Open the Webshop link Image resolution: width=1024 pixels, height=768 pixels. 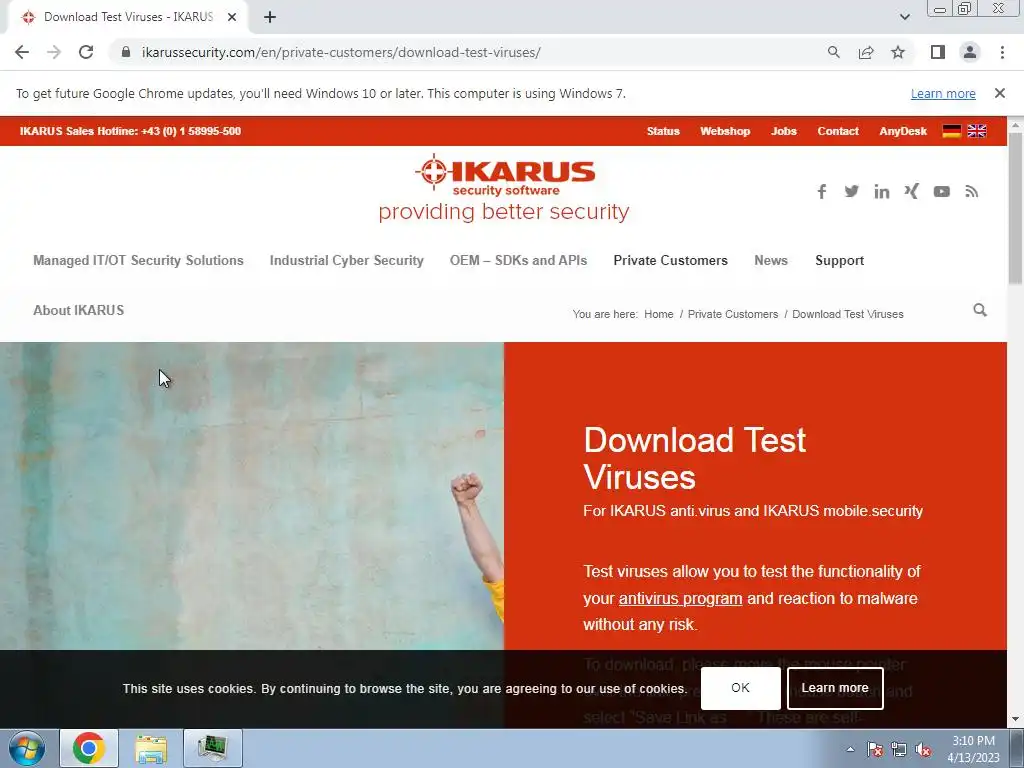pos(725,131)
